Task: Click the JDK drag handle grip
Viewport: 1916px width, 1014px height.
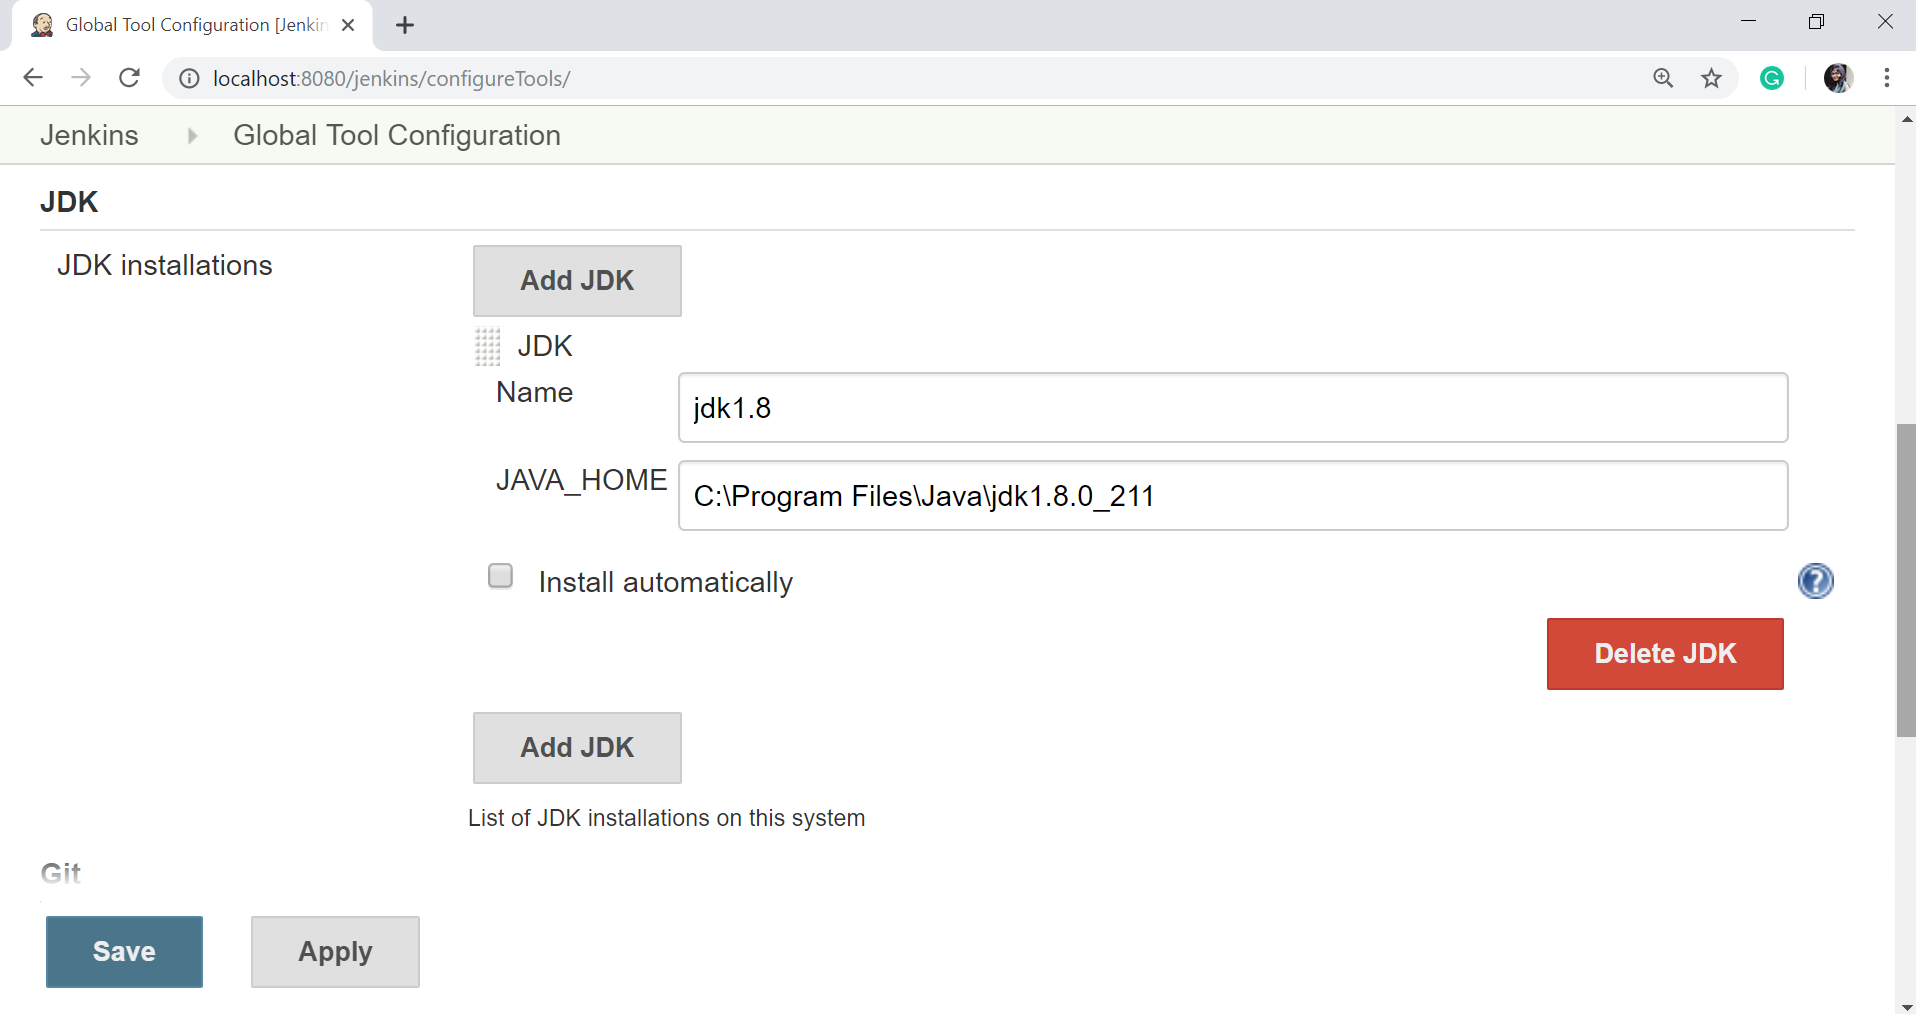Action: 487,347
